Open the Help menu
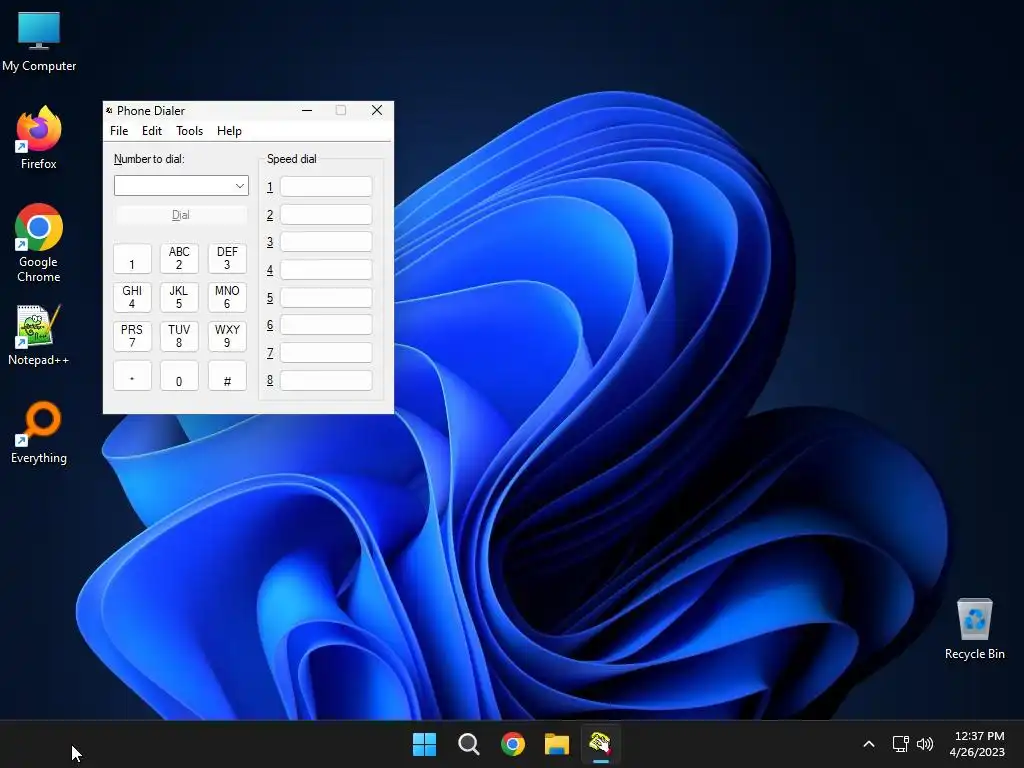The width and height of the screenshot is (1024, 768). (229, 131)
